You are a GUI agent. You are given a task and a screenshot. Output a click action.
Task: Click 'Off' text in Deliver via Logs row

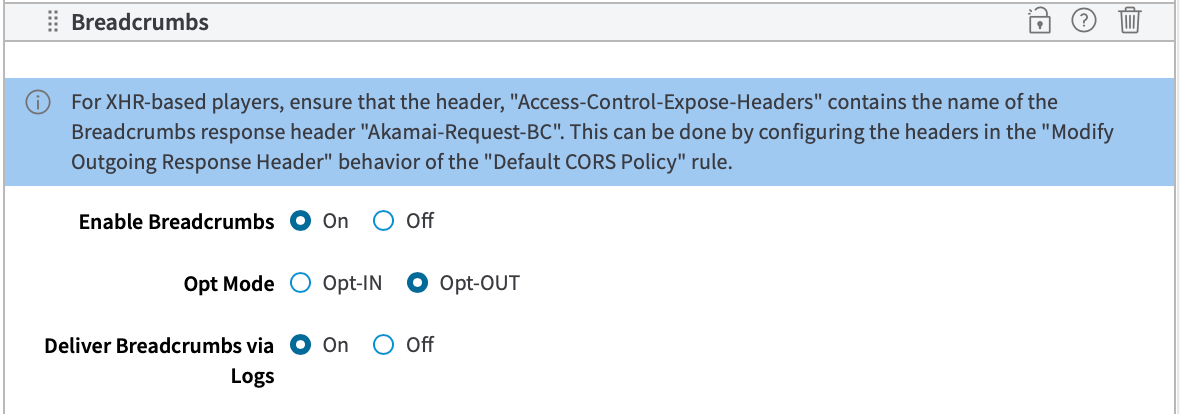(420, 345)
